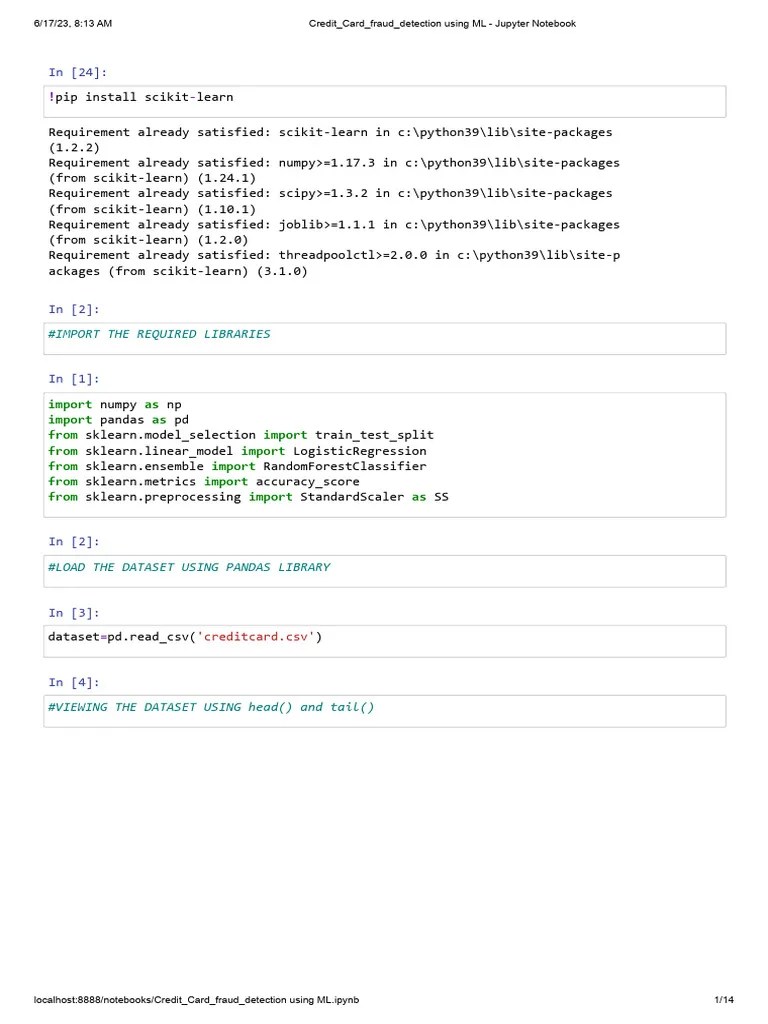Click the 'In [1]:' prompt label
This screenshot has height=1024, width=768.
coord(74,379)
